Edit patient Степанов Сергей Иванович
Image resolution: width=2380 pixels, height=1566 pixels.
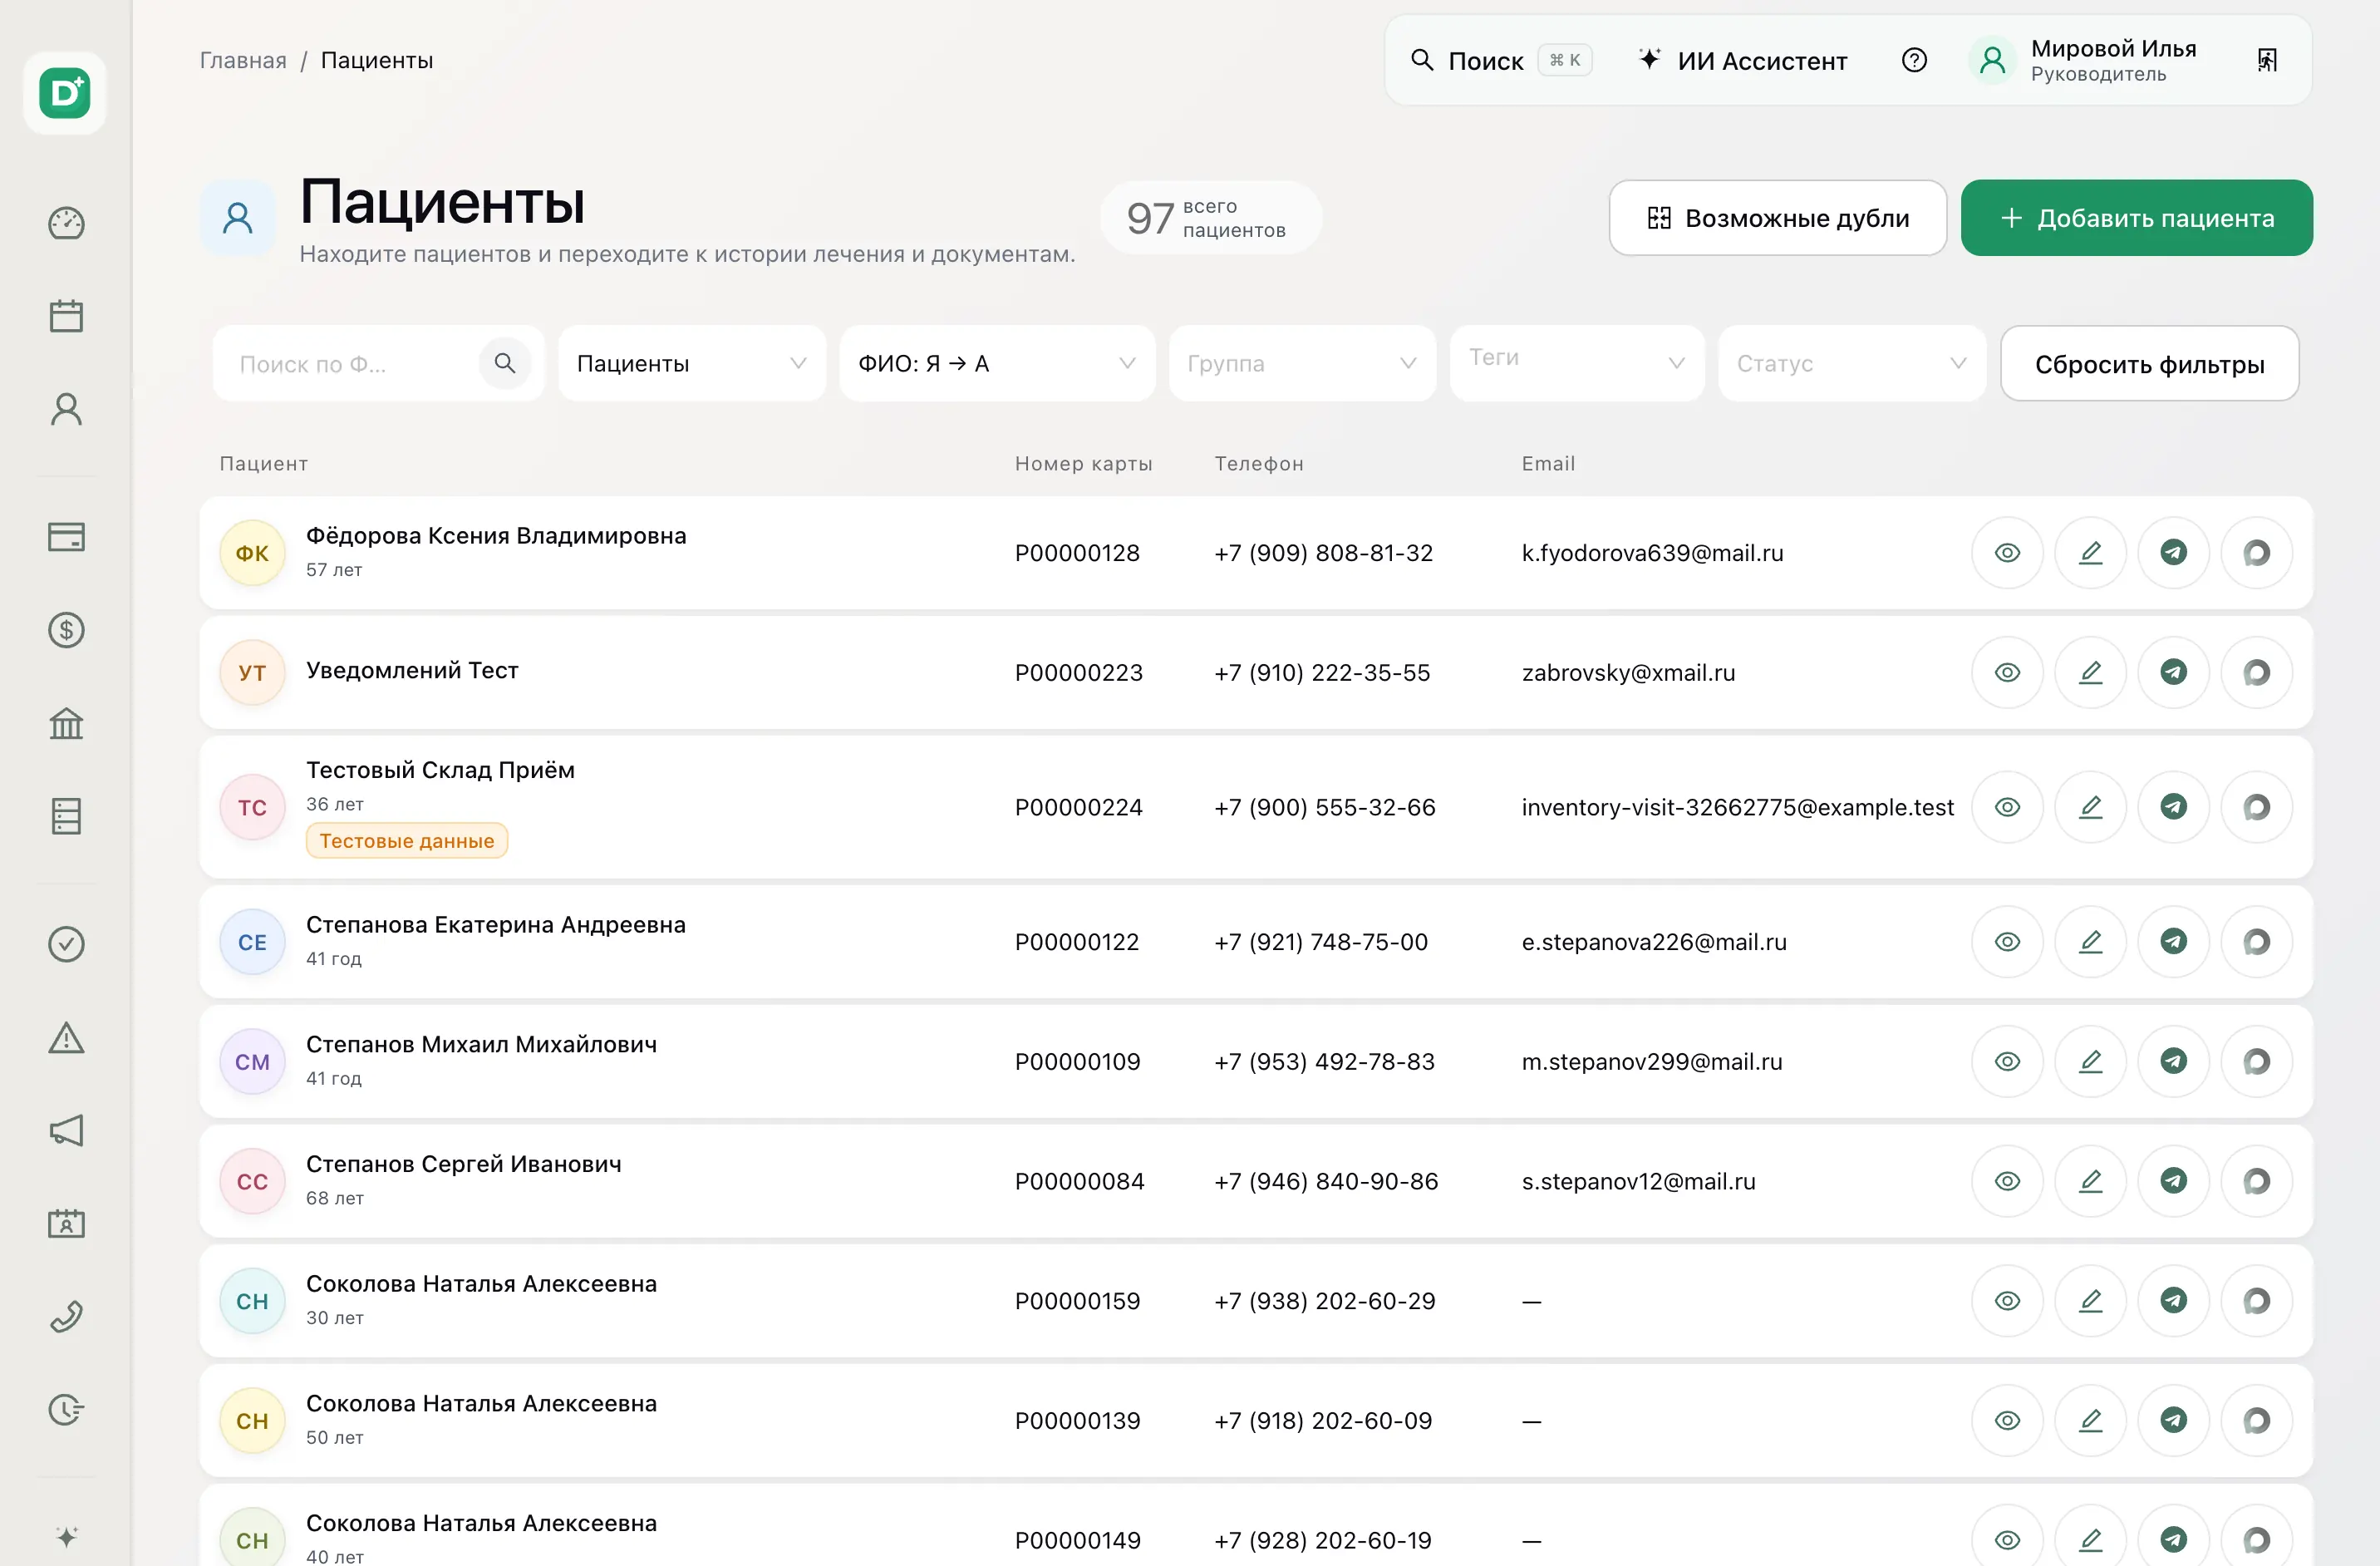2090,1181
